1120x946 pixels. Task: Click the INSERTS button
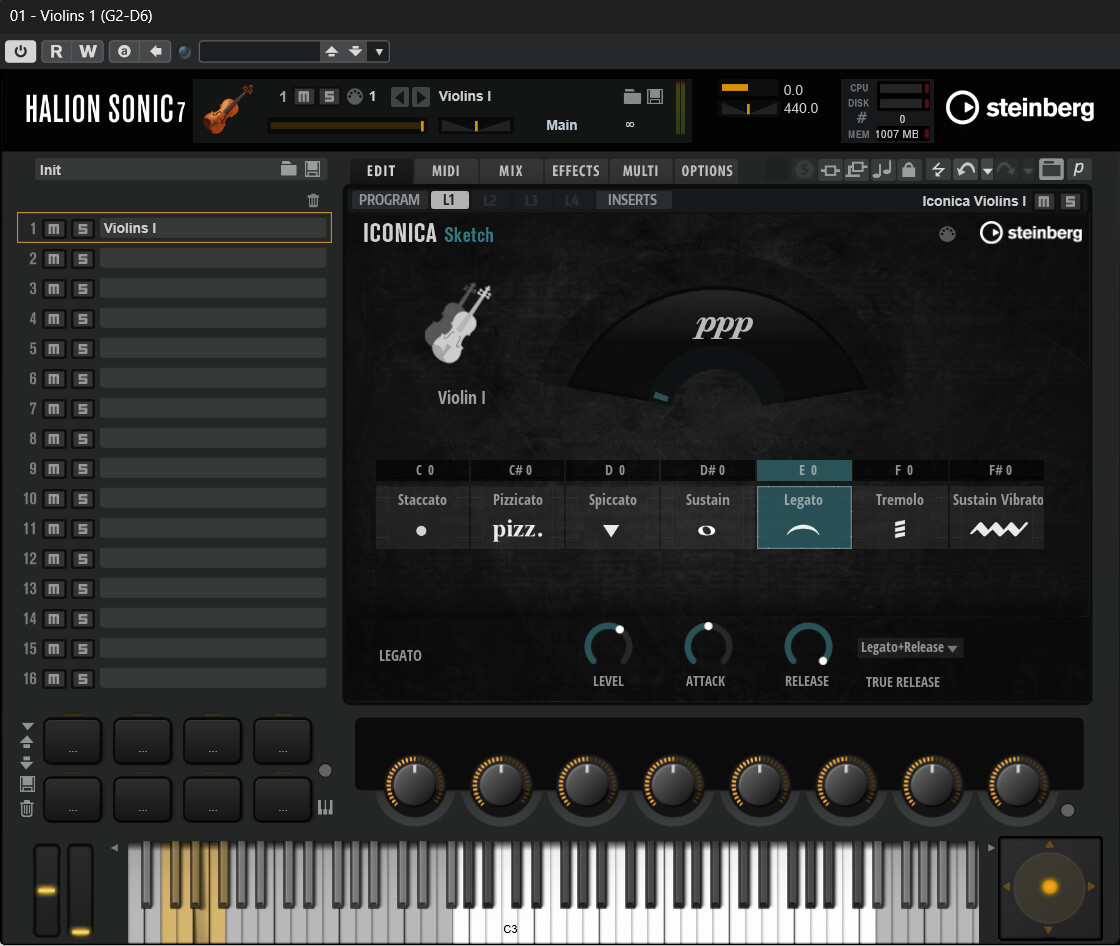[632, 200]
